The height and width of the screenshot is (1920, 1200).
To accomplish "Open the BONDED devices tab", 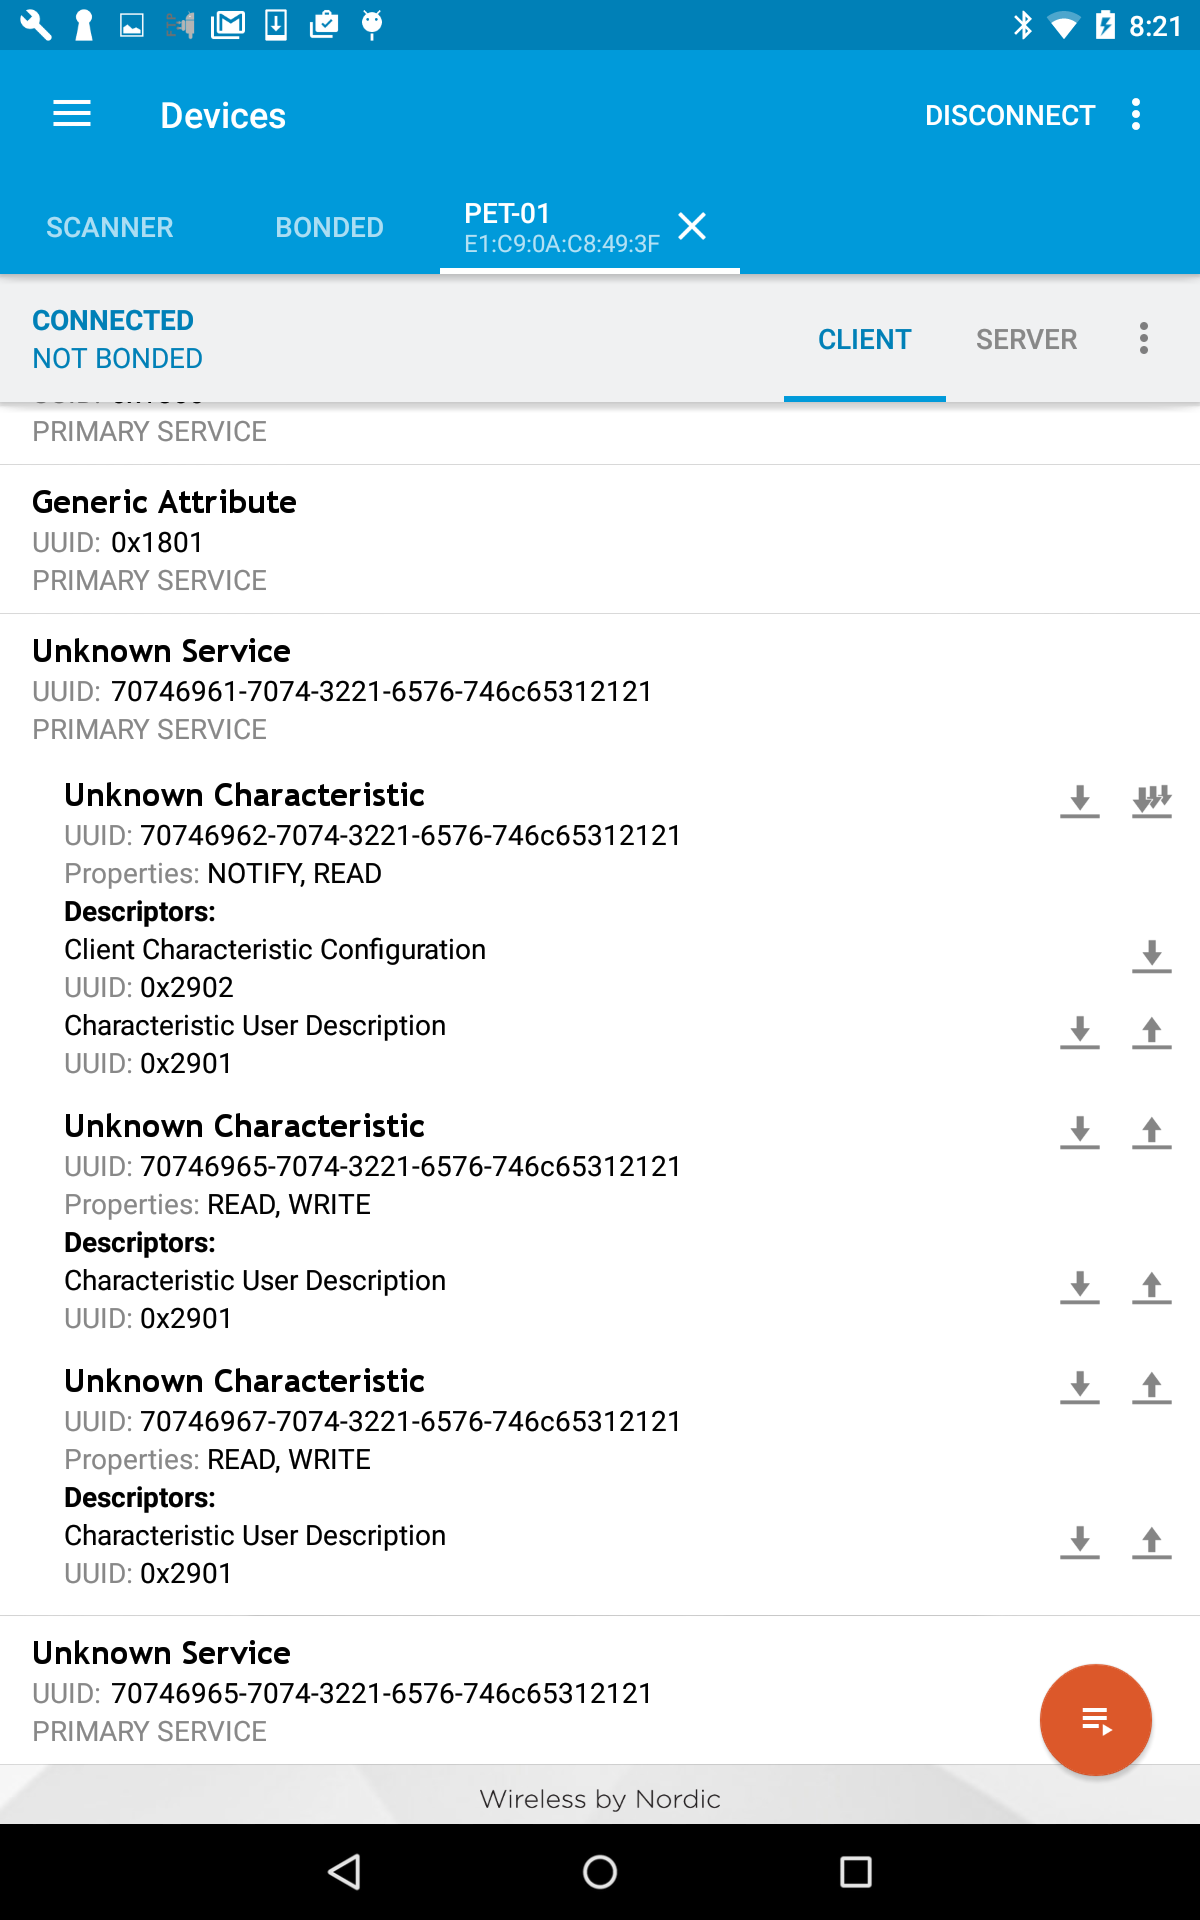I will click(329, 227).
